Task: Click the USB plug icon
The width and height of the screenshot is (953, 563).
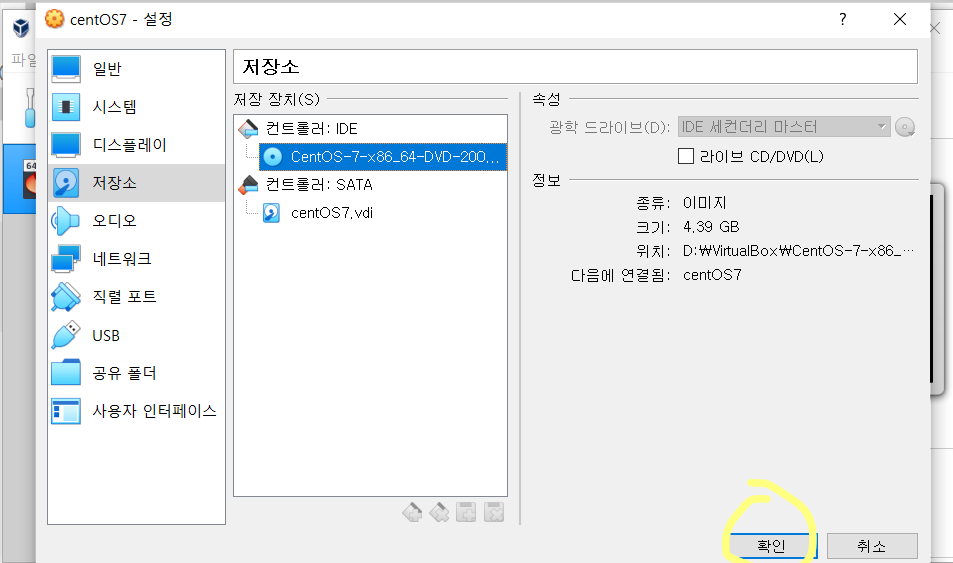Action: tap(66, 335)
